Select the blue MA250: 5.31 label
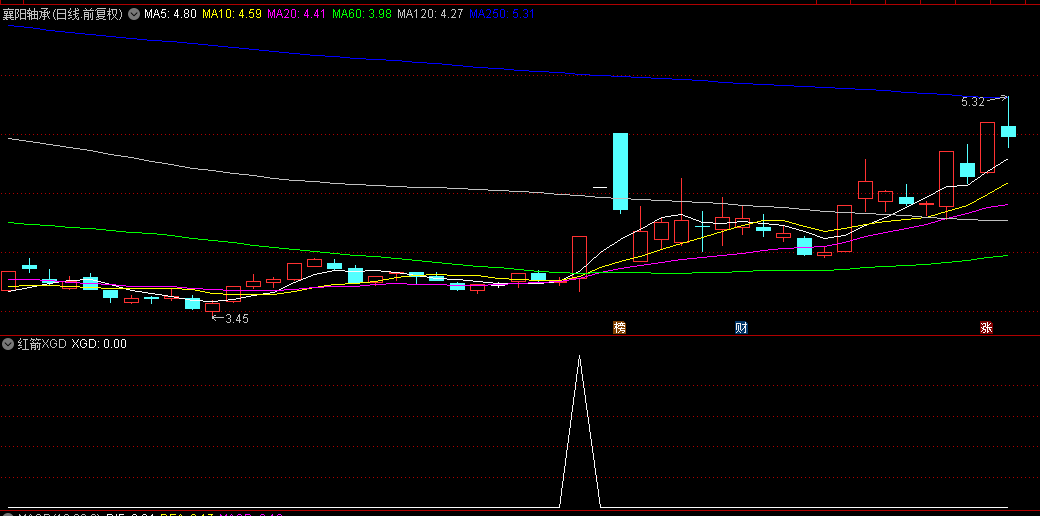 [501, 14]
